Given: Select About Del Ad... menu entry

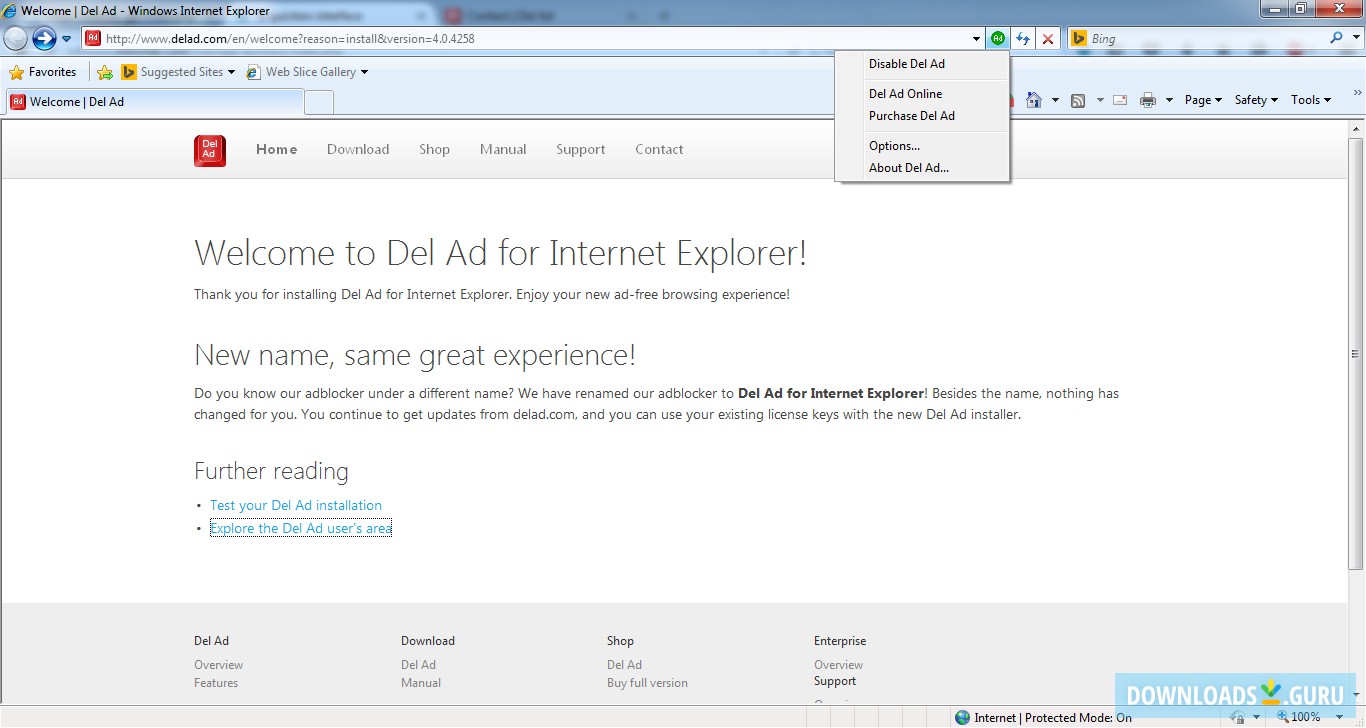Looking at the screenshot, I should 908,168.
